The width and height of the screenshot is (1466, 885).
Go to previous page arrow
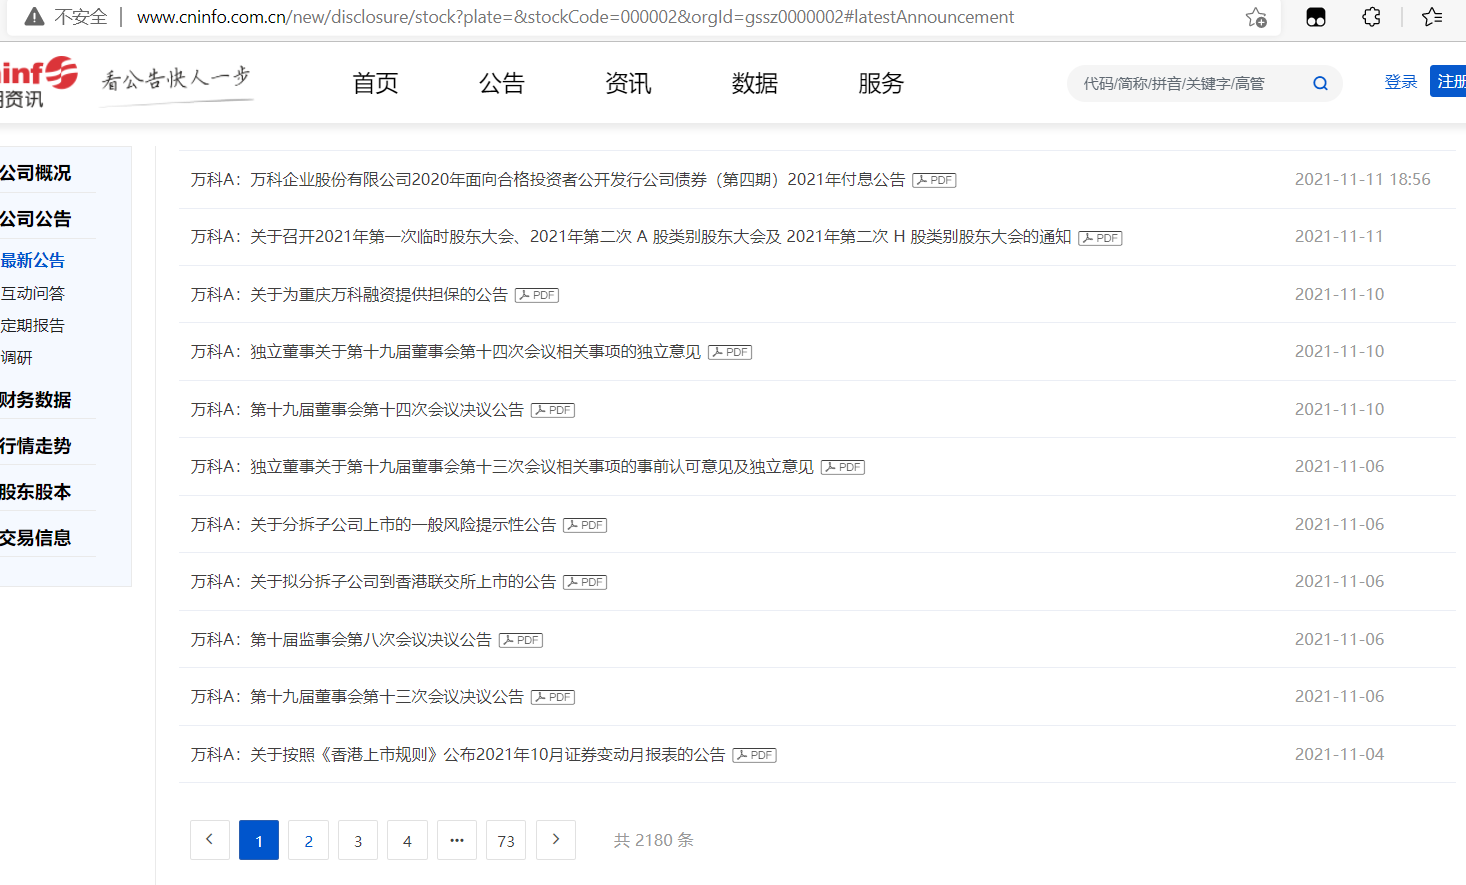click(210, 840)
